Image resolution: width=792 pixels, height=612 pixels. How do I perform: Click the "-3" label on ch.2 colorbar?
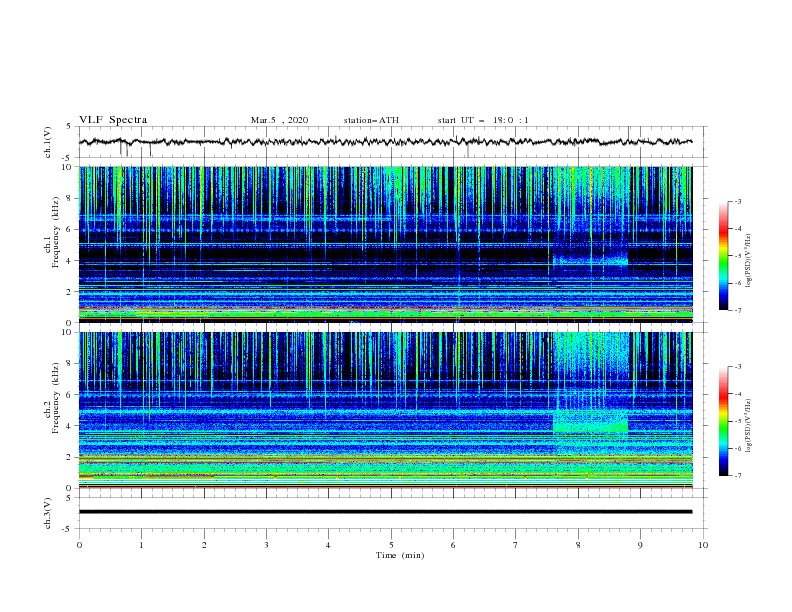pyautogui.click(x=738, y=367)
